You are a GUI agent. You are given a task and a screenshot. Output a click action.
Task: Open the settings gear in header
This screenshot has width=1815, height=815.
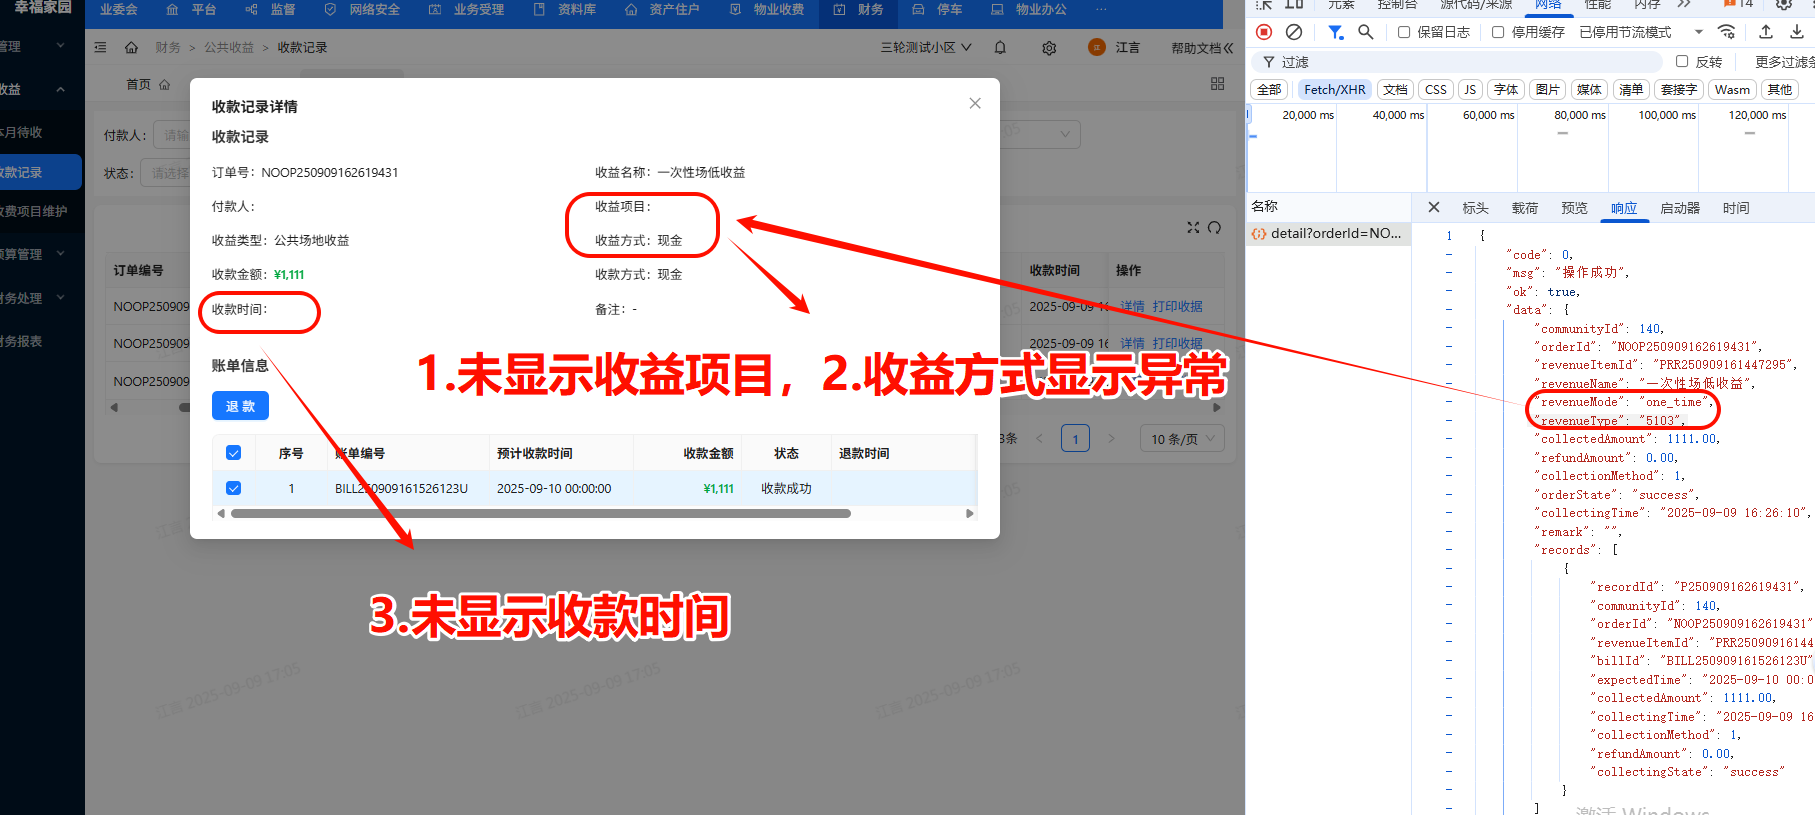[1049, 48]
